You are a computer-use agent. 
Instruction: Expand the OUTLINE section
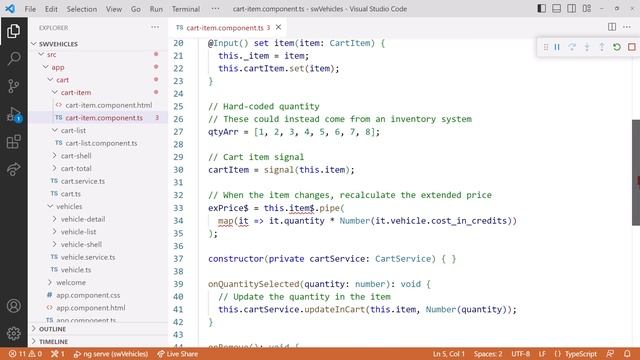[98, 329]
